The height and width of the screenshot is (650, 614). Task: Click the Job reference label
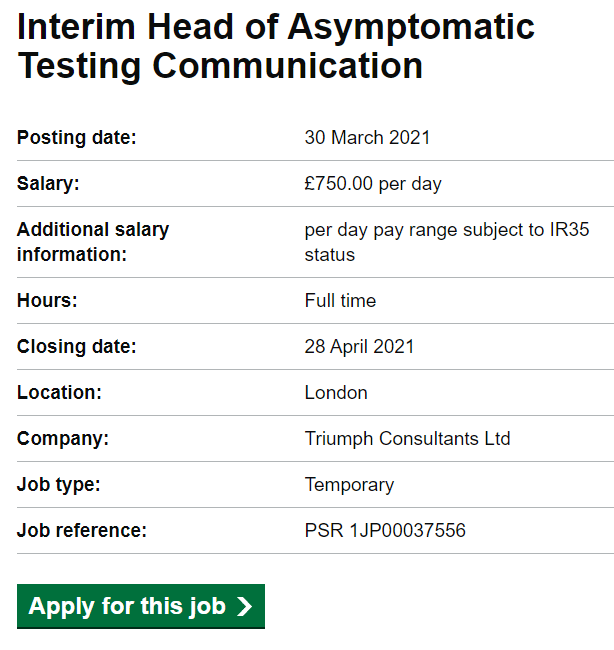click(x=82, y=531)
